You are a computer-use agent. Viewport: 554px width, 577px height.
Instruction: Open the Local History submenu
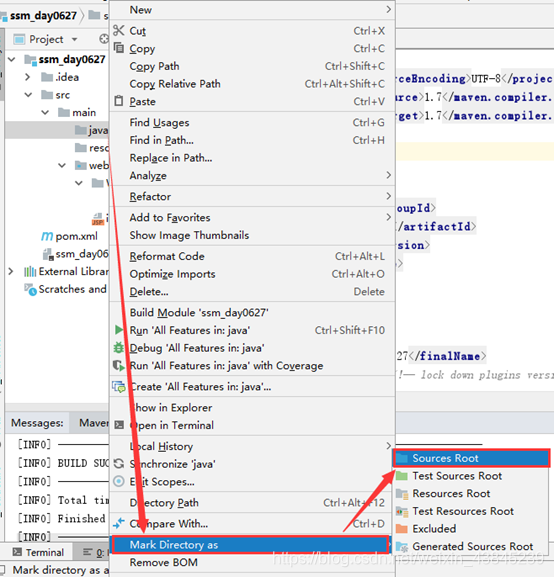(x=252, y=446)
